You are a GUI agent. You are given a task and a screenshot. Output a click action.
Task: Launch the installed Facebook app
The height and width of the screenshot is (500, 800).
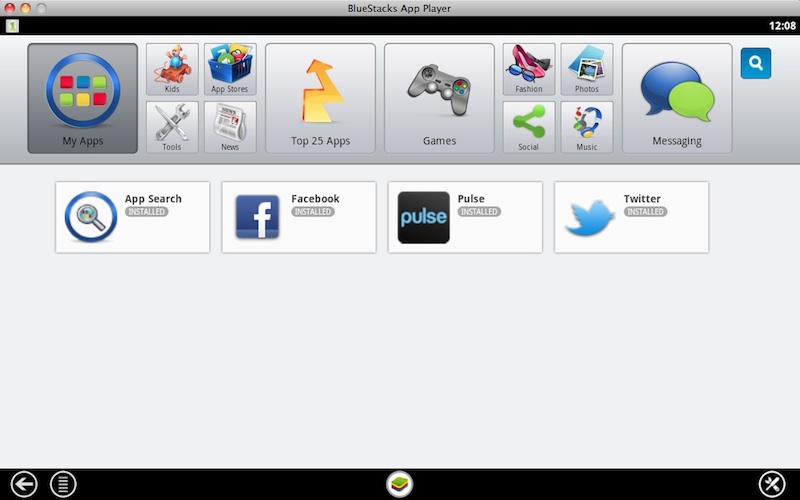(x=298, y=217)
